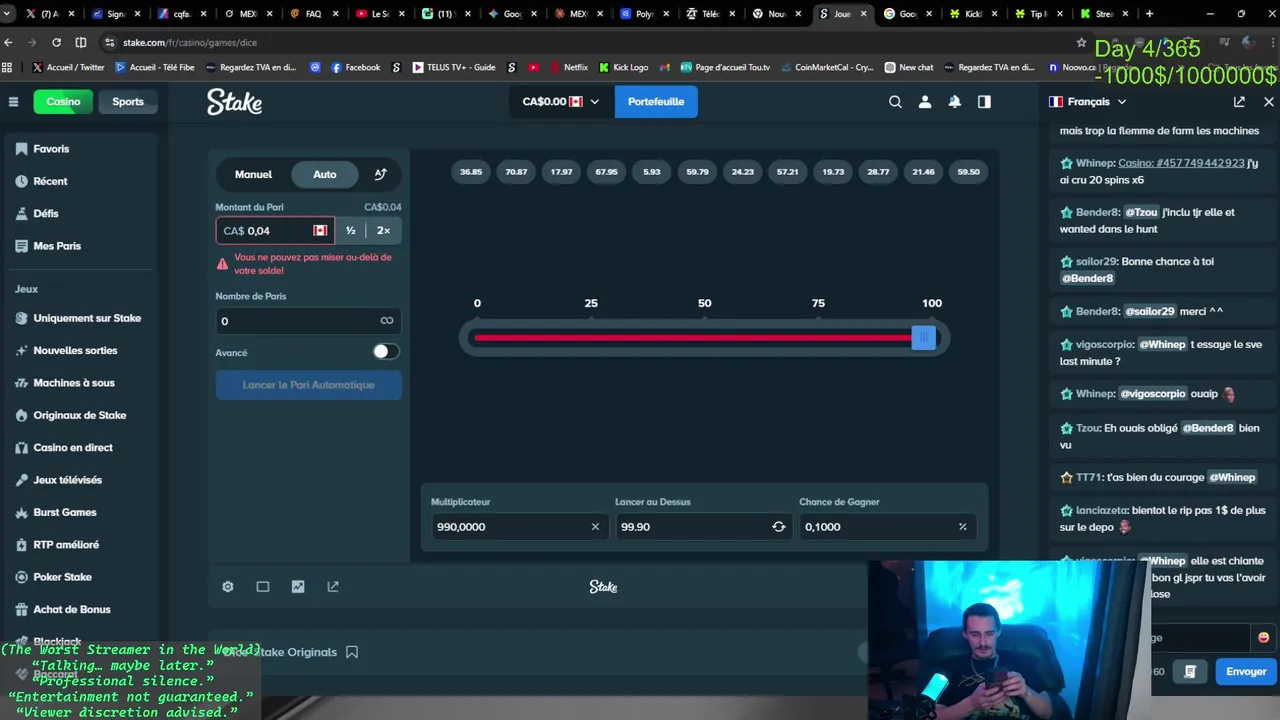The image size is (1280, 720).
Task: Click the red dice slider track
Action: tap(693, 338)
